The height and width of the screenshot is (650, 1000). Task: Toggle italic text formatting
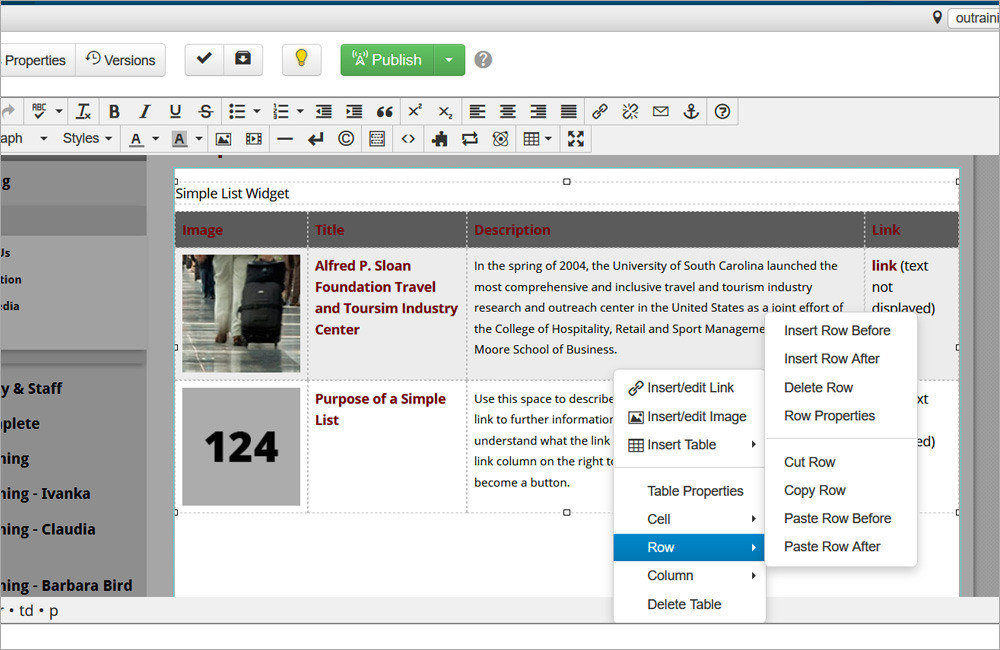pyautogui.click(x=144, y=111)
